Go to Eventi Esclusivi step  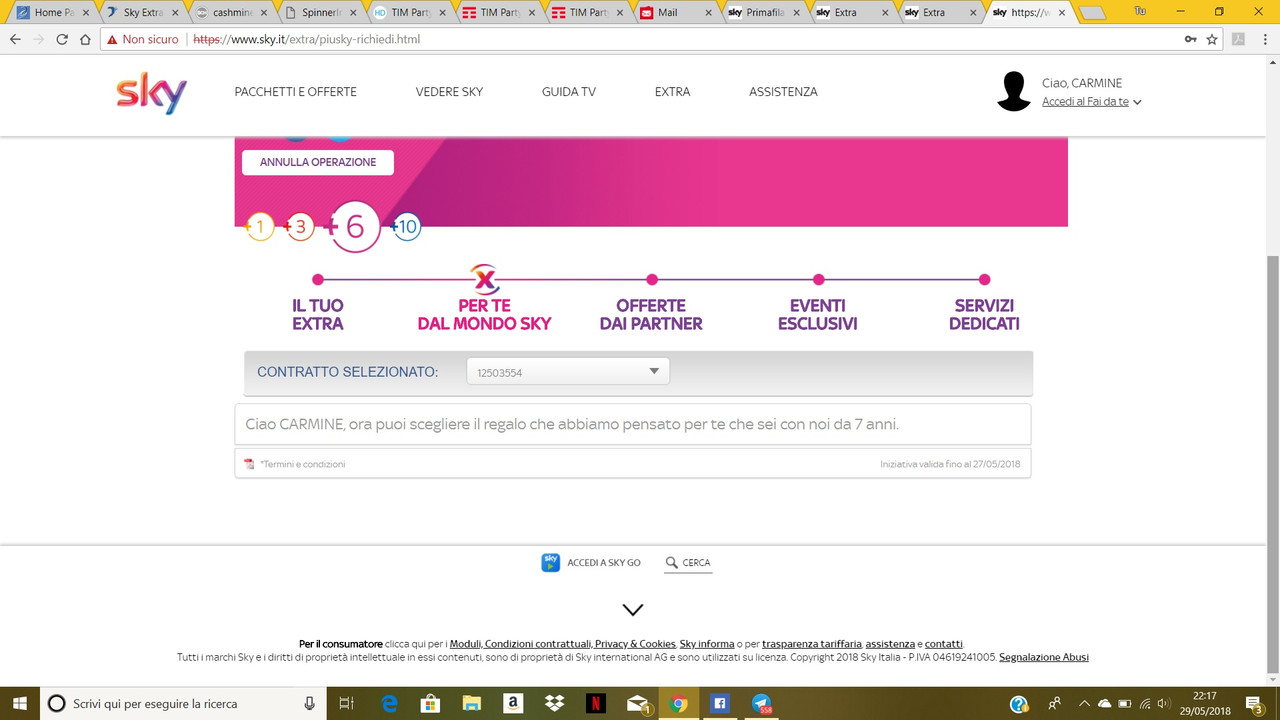(x=817, y=314)
